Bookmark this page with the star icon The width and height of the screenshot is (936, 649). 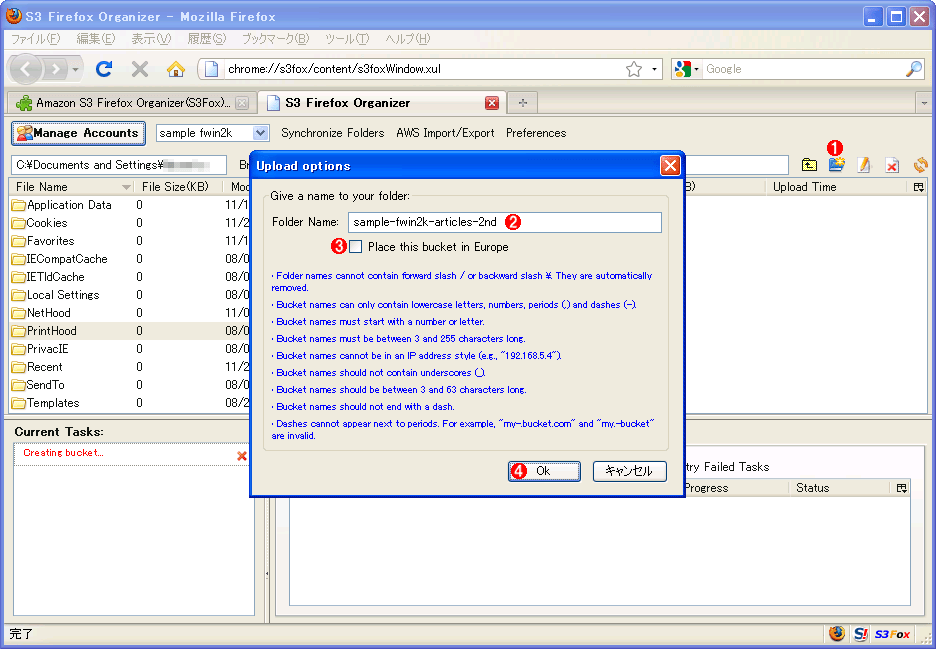coord(634,69)
